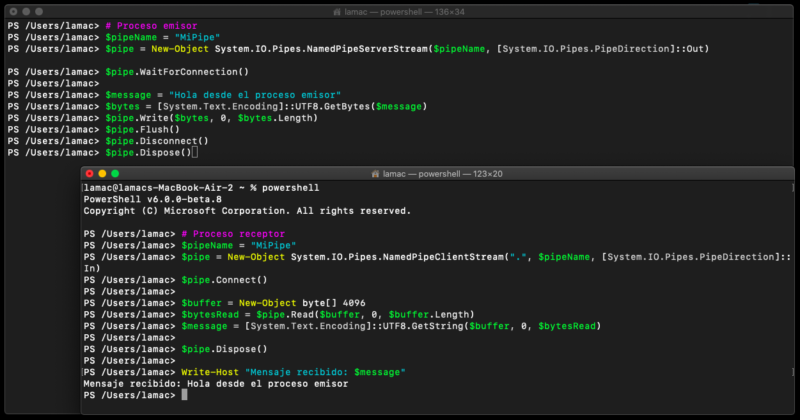The image size is (800, 420).
Task: Click the '# Proceso receptor' comment line
Action: pyautogui.click(x=233, y=234)
